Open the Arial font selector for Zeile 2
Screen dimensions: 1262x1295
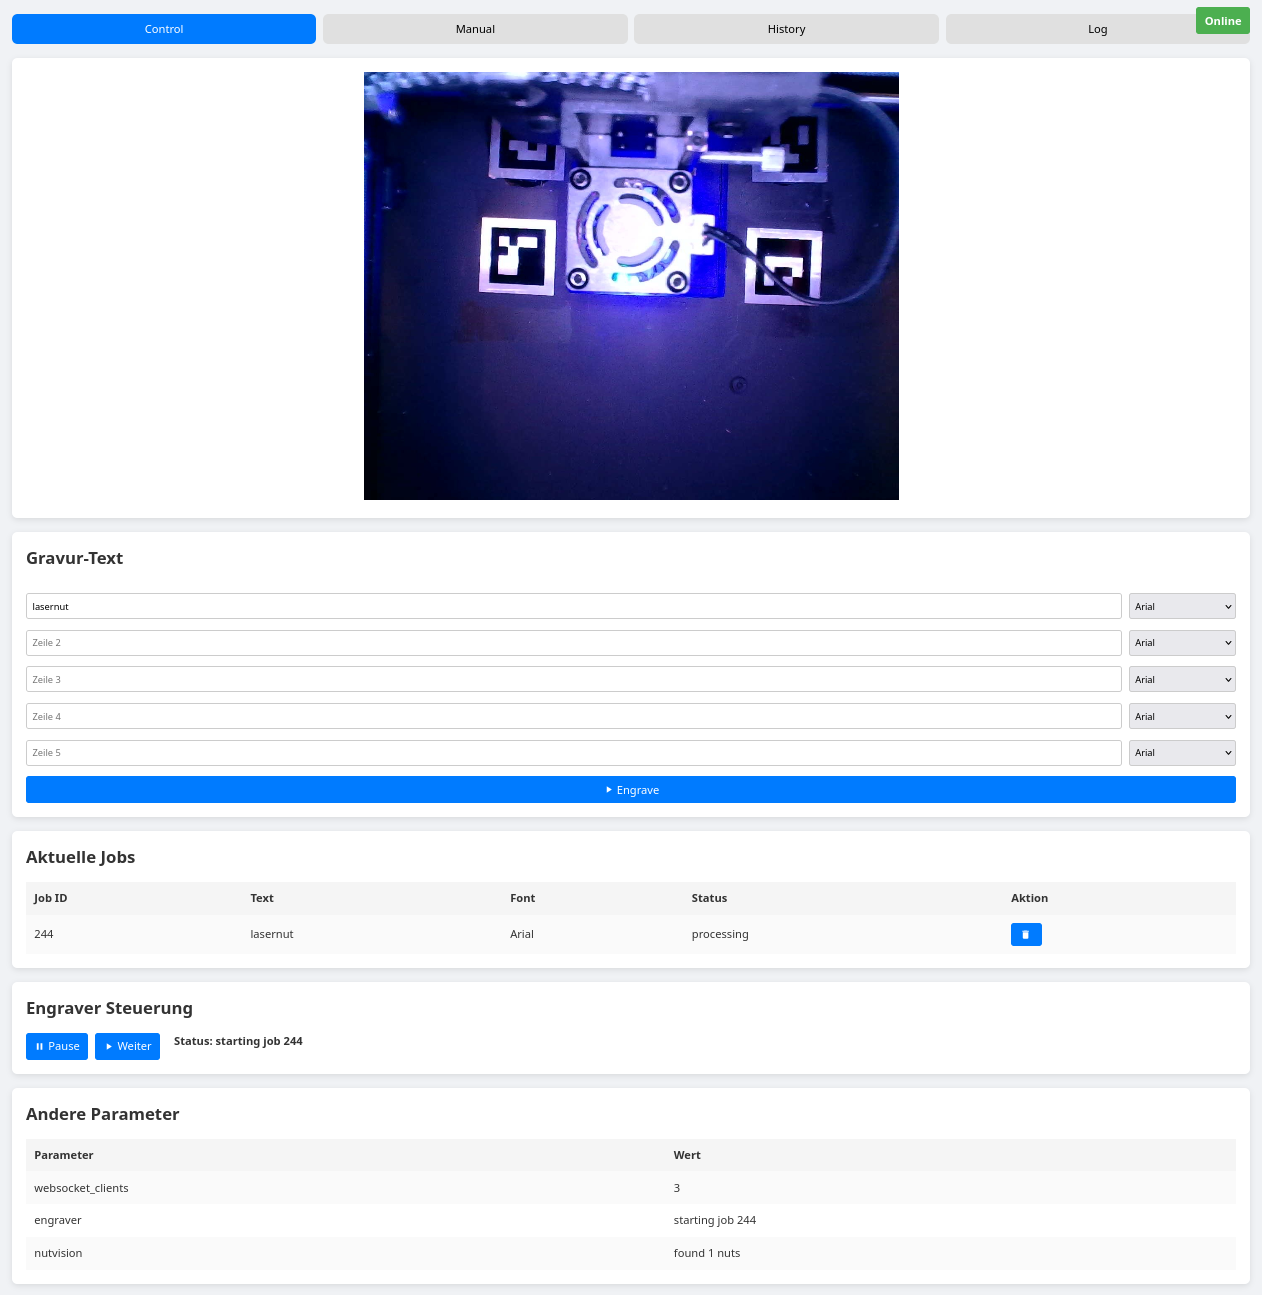[x=1182, y=642]
